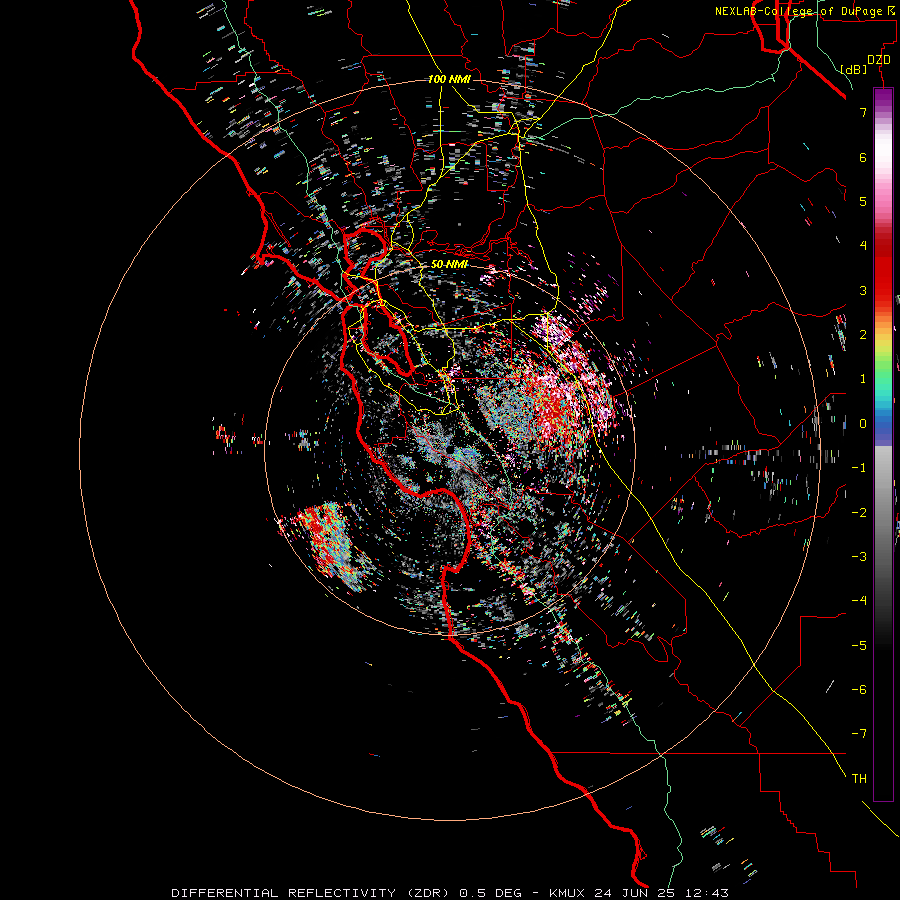Click the 50 NMI range ring label
The width and height of the screenshot is (900, 900).
tap(449, 265)
